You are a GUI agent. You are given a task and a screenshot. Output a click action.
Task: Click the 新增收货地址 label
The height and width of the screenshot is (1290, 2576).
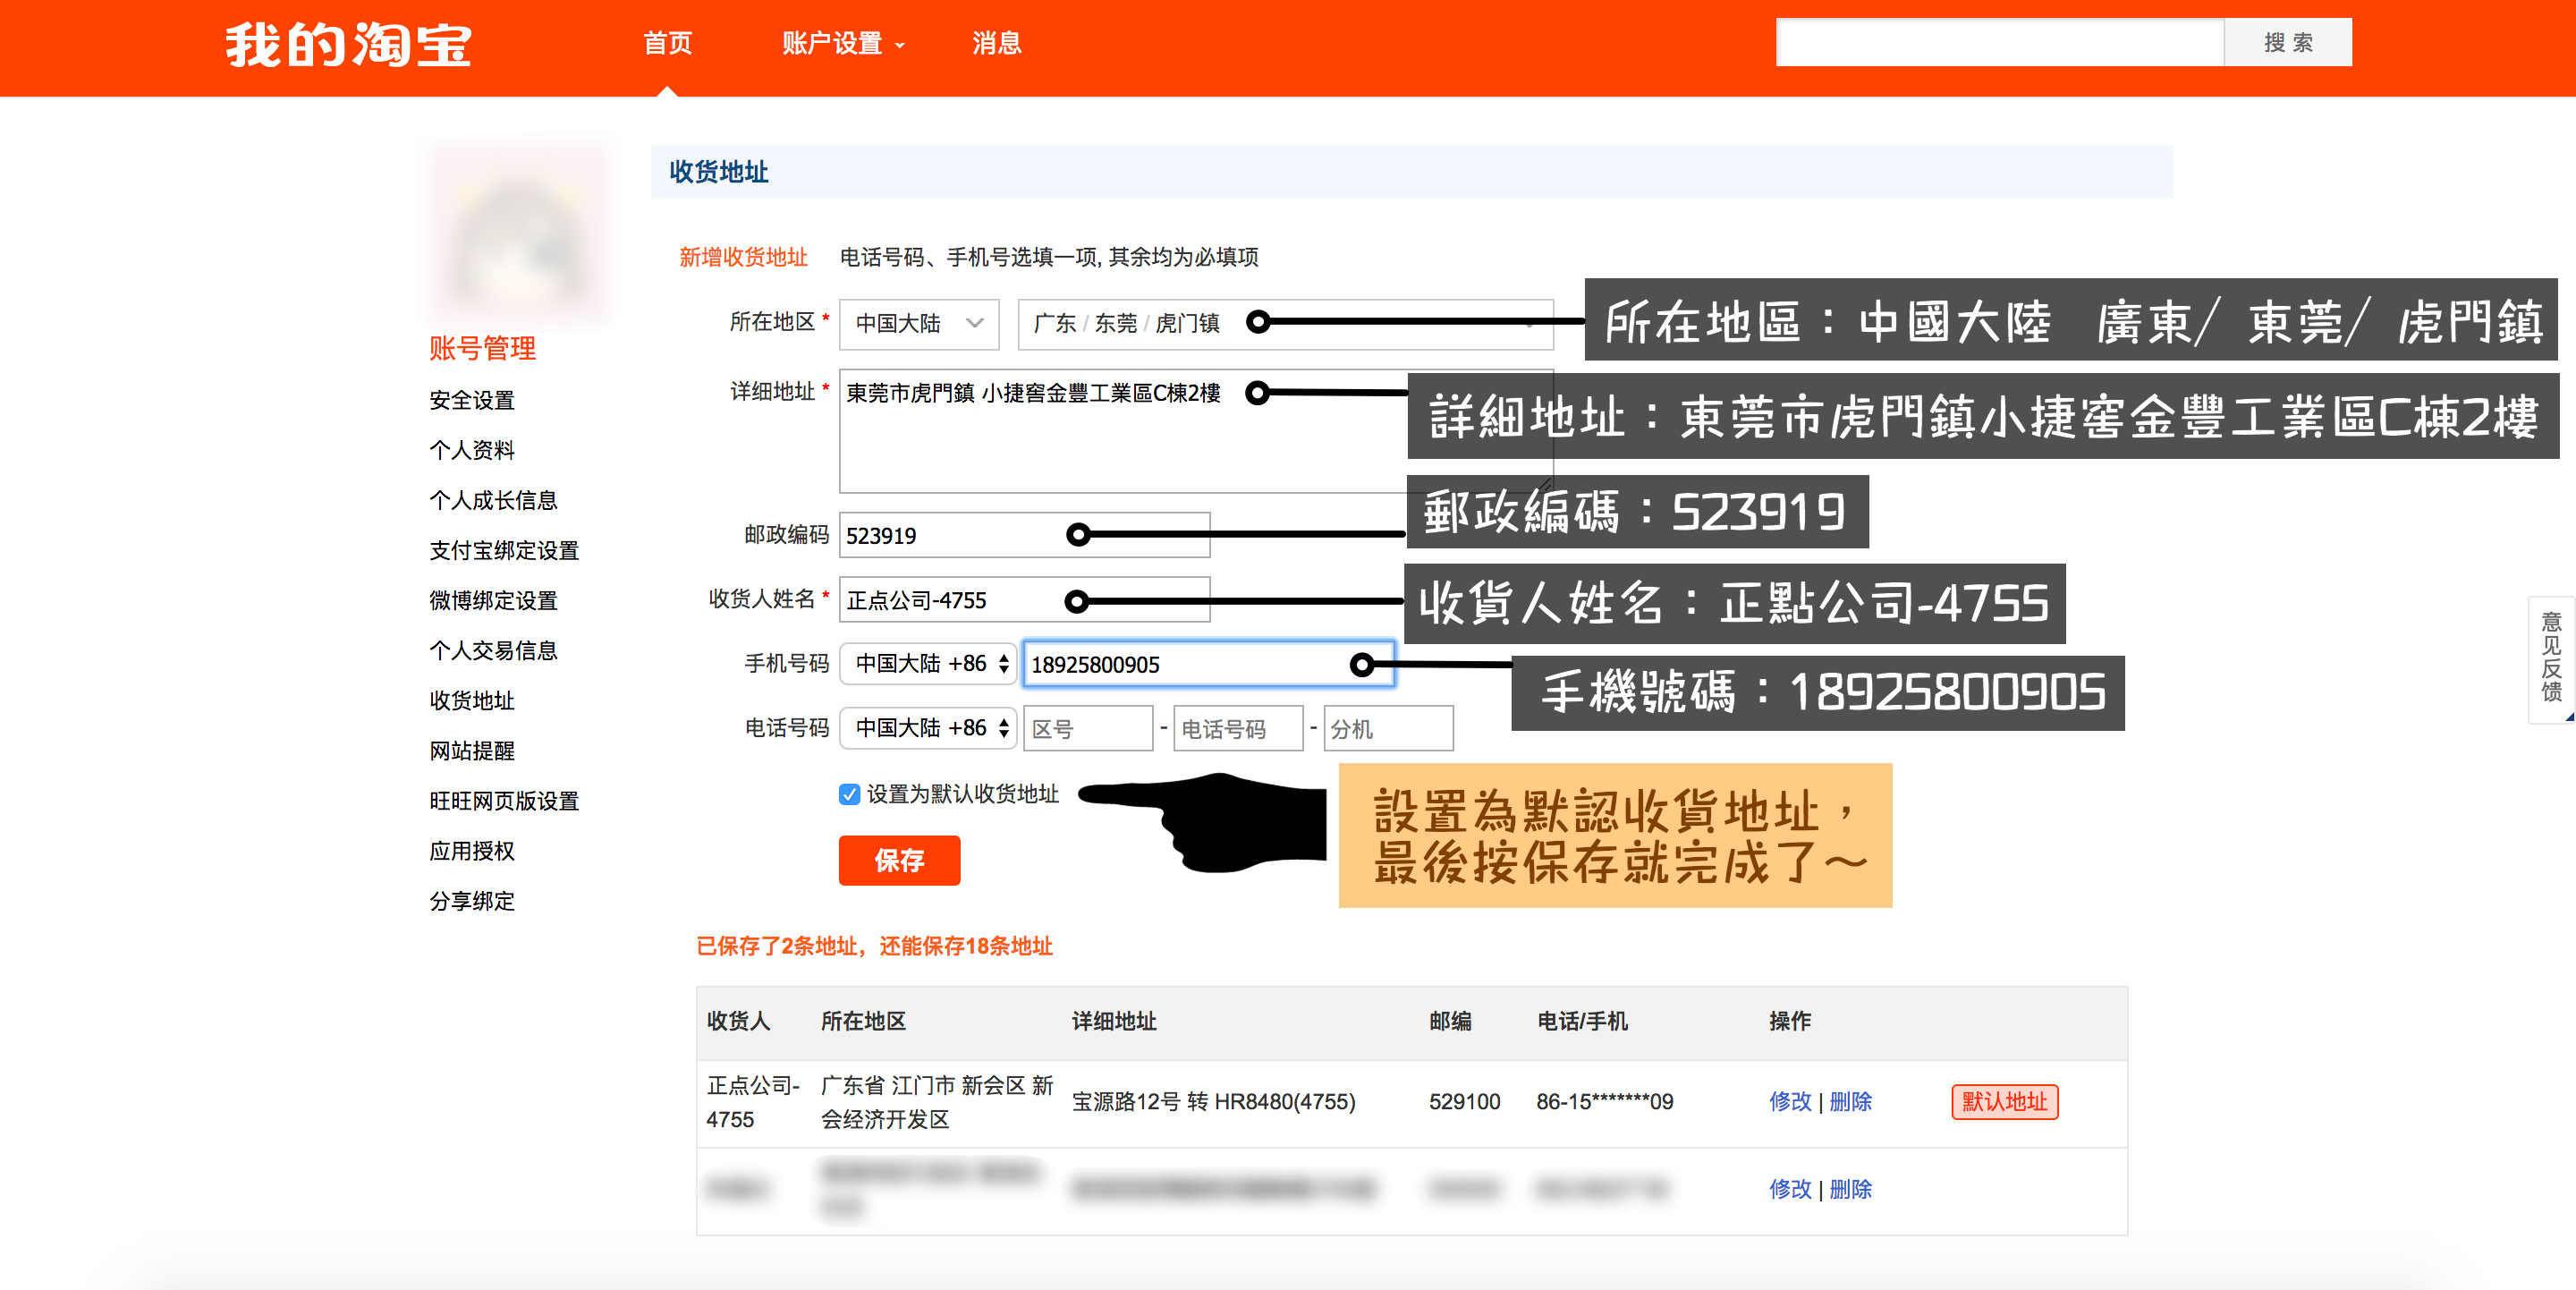pos(743,257)
